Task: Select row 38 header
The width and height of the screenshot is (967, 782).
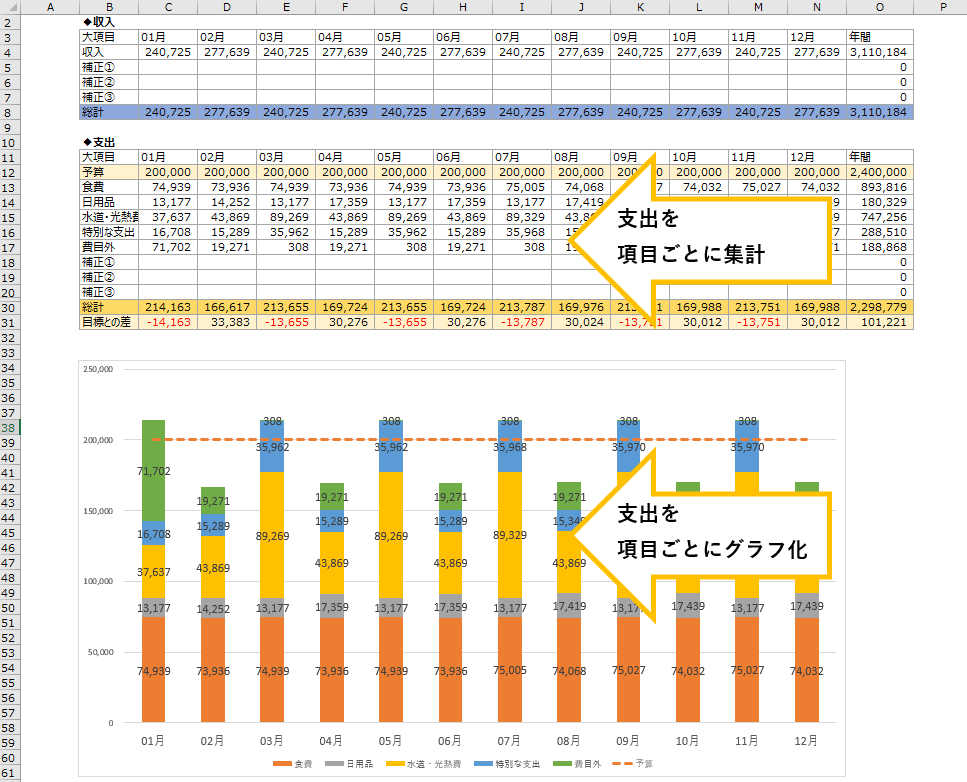Action: [x=9, y=428]
